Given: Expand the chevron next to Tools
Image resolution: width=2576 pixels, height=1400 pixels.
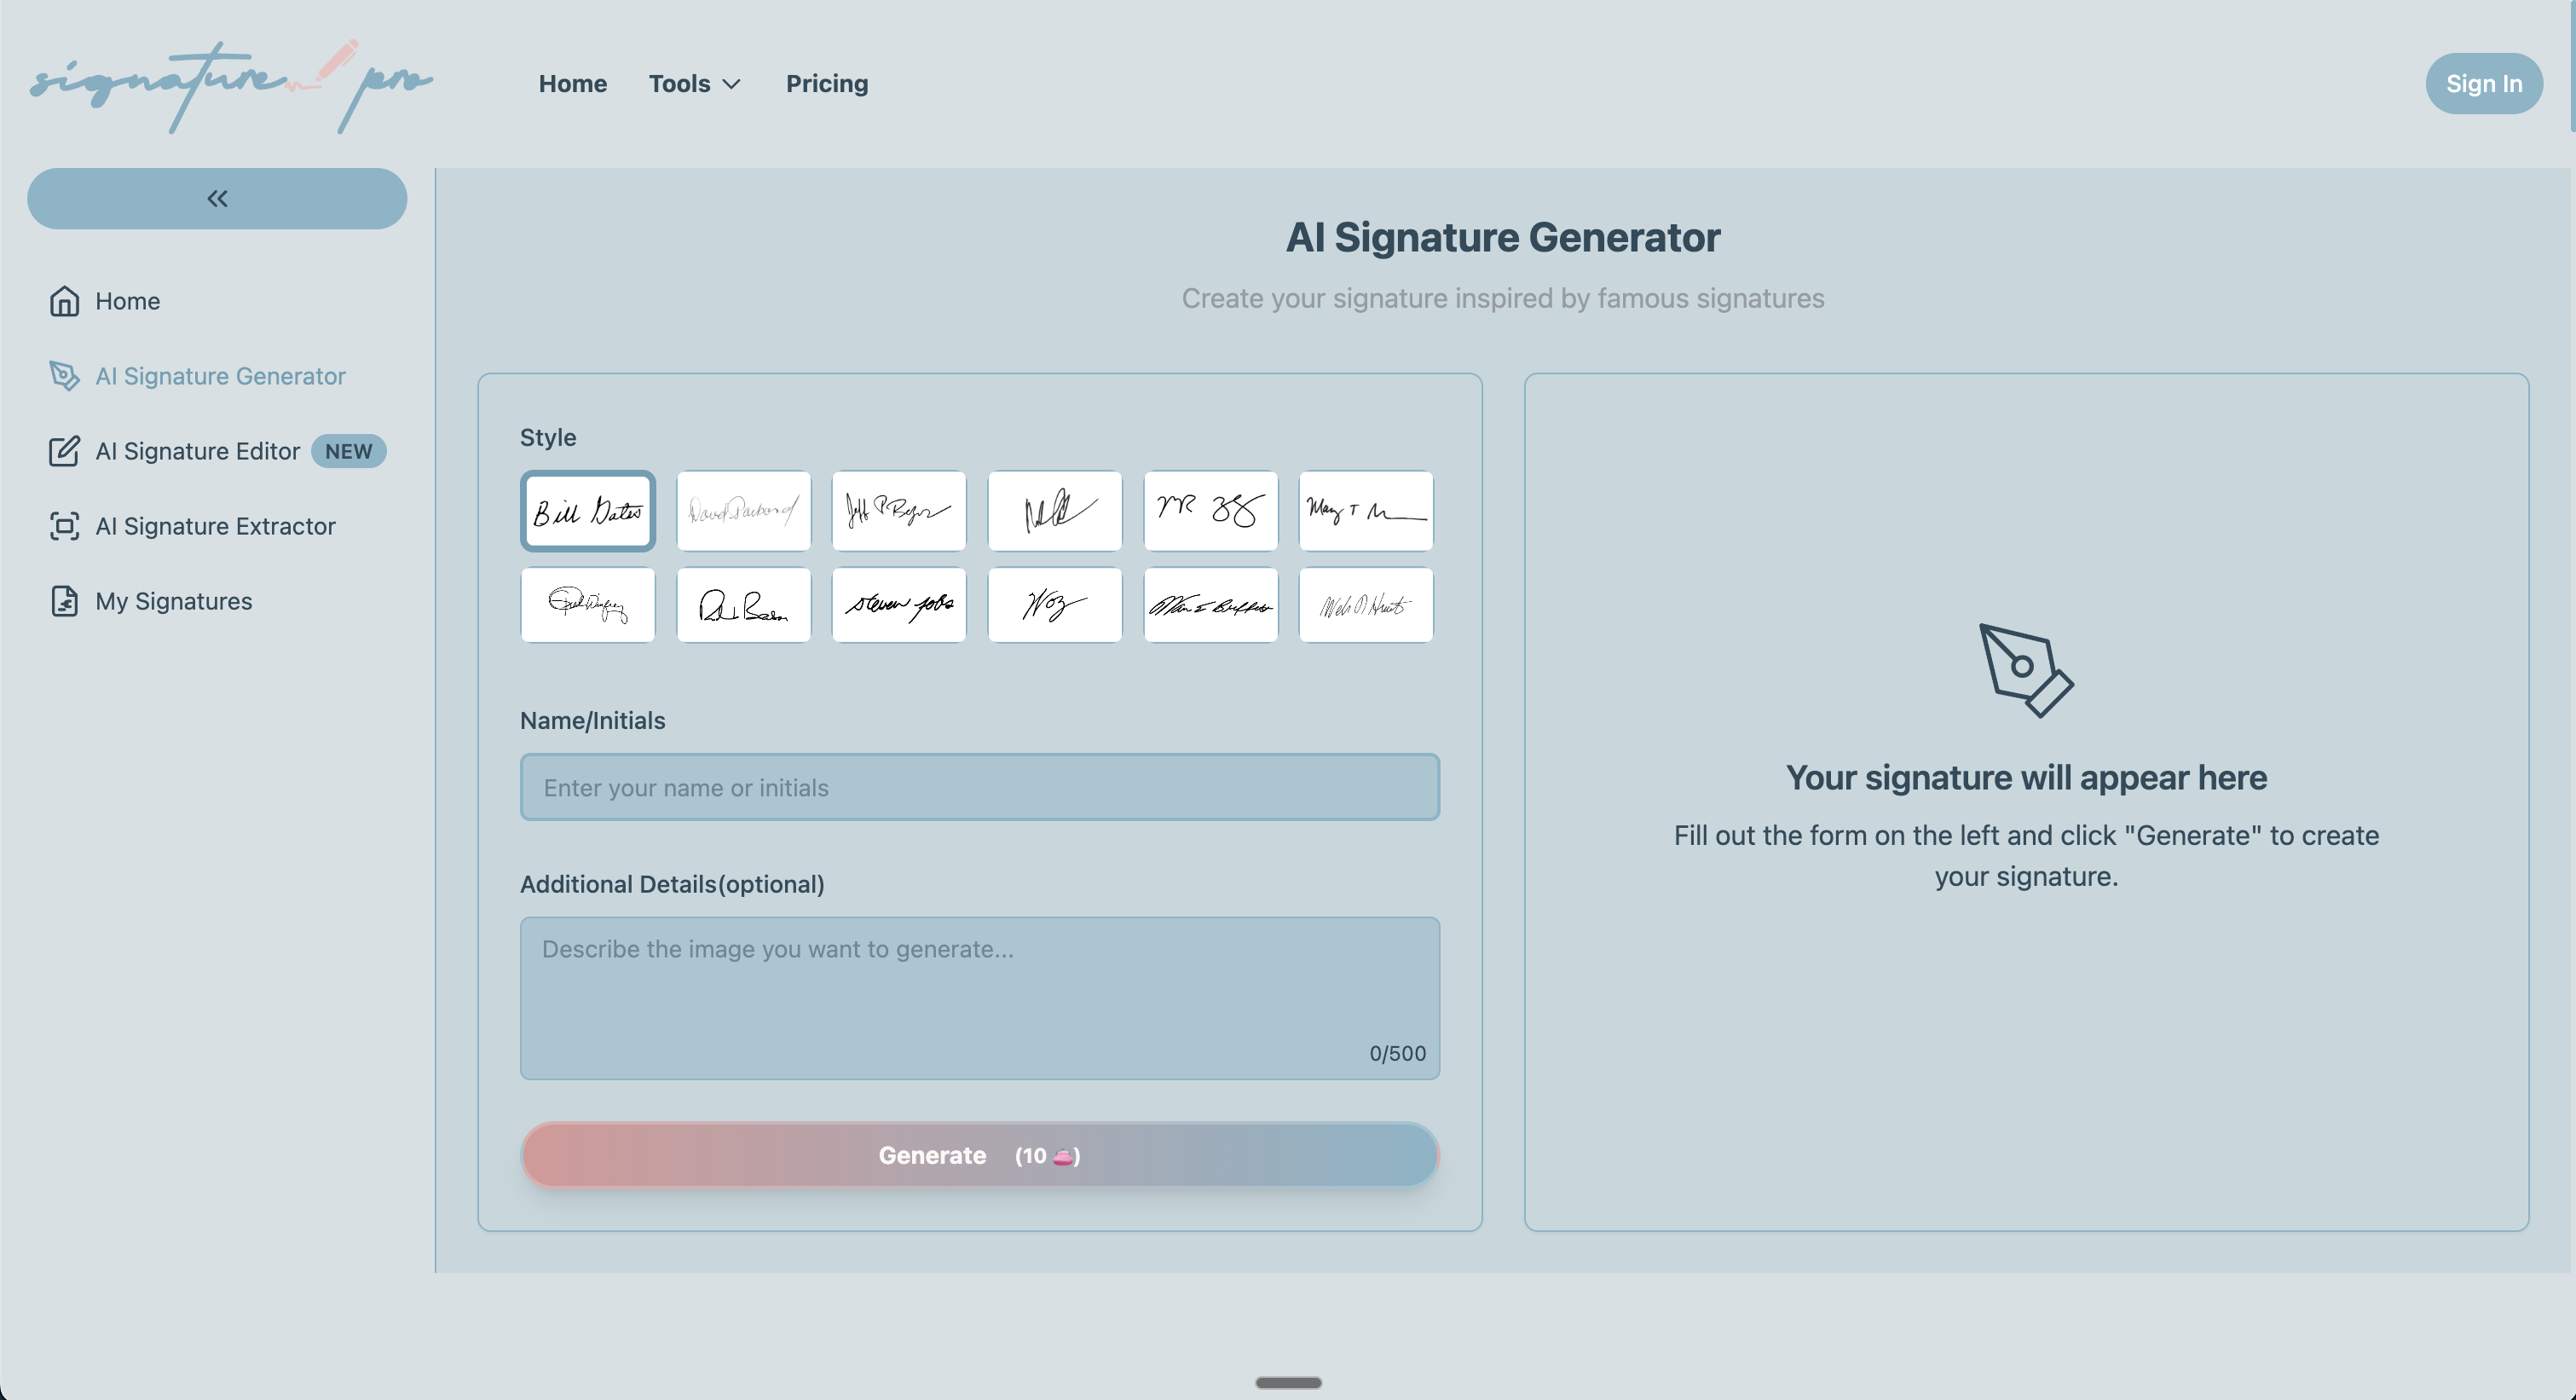Looking at the screenshot, I should point(731,85).
